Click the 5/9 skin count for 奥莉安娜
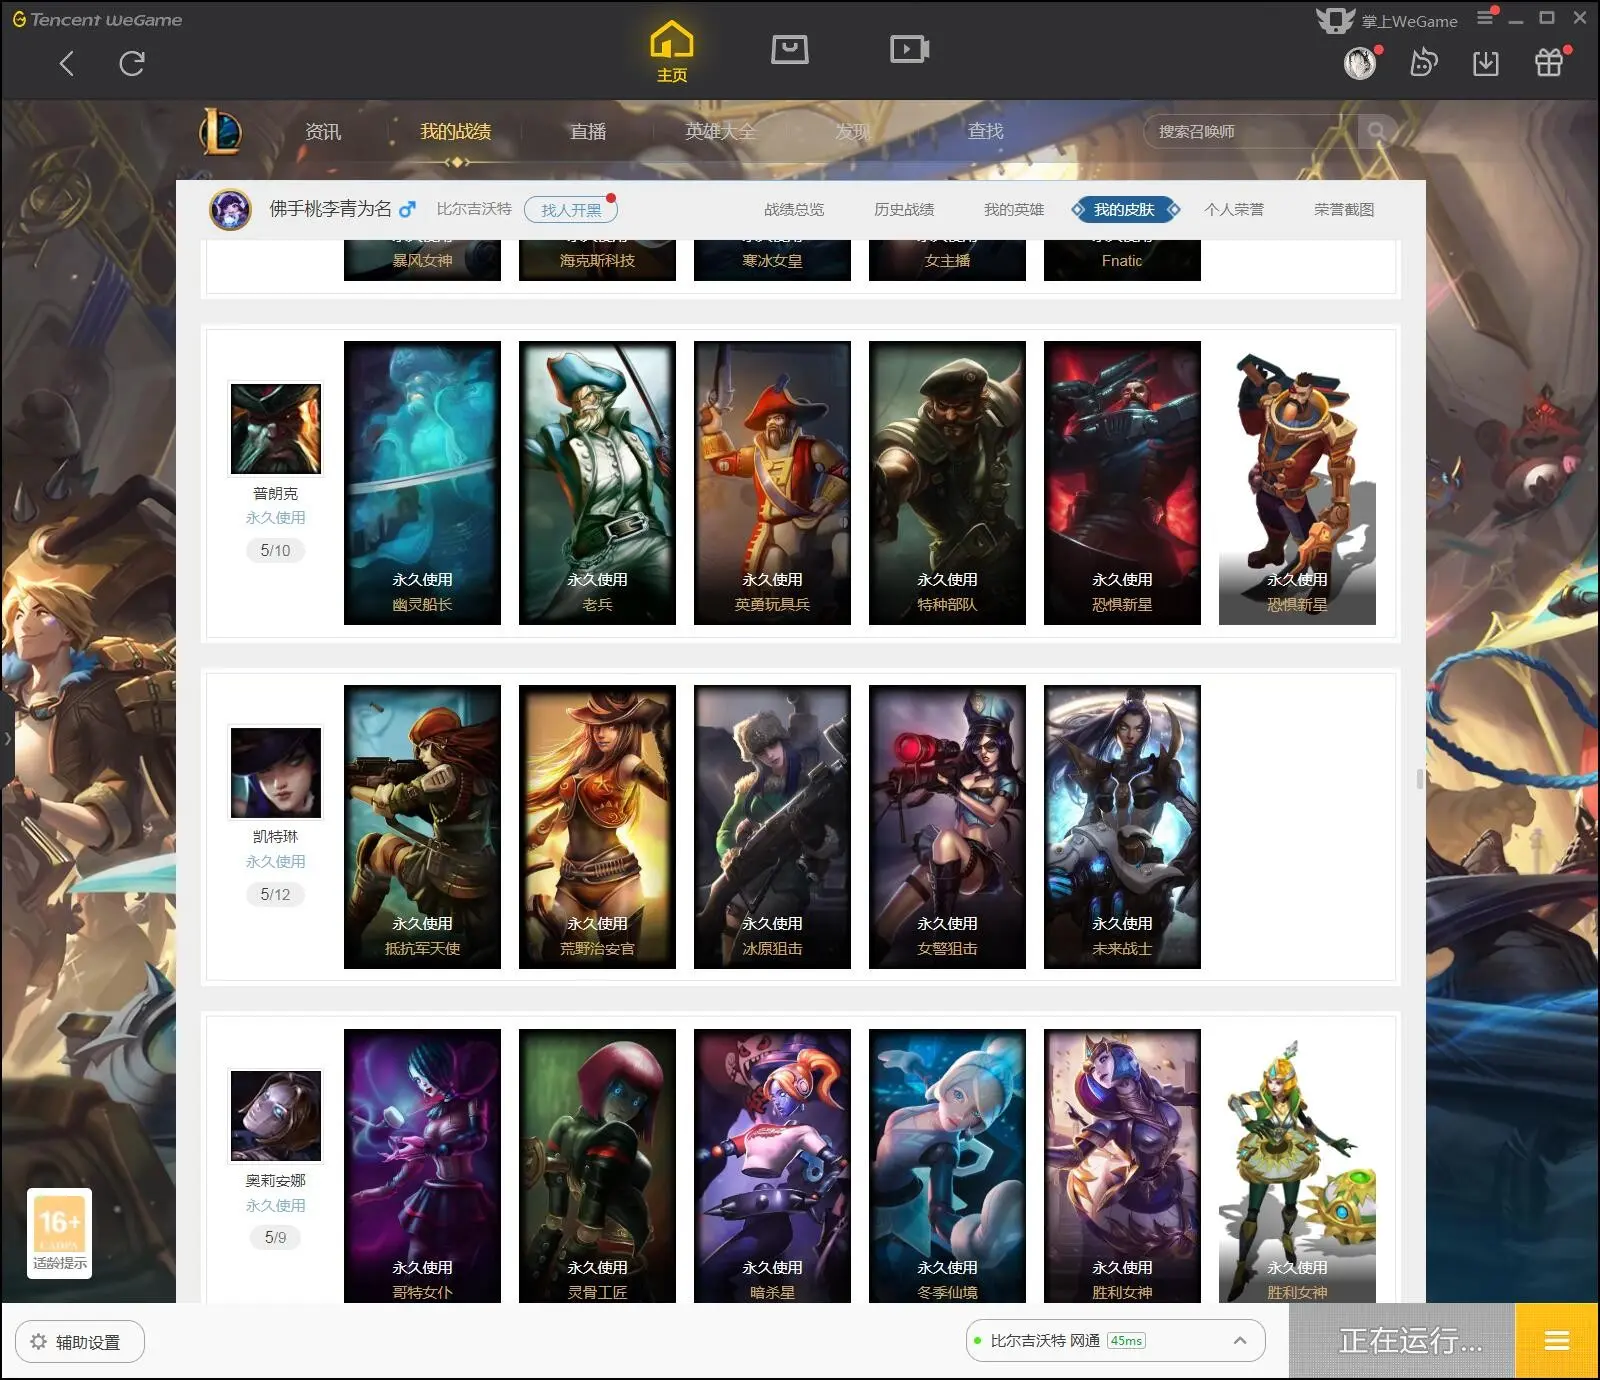The width and height of the screenshot is (1600, 1380). tap(276, 1237)
